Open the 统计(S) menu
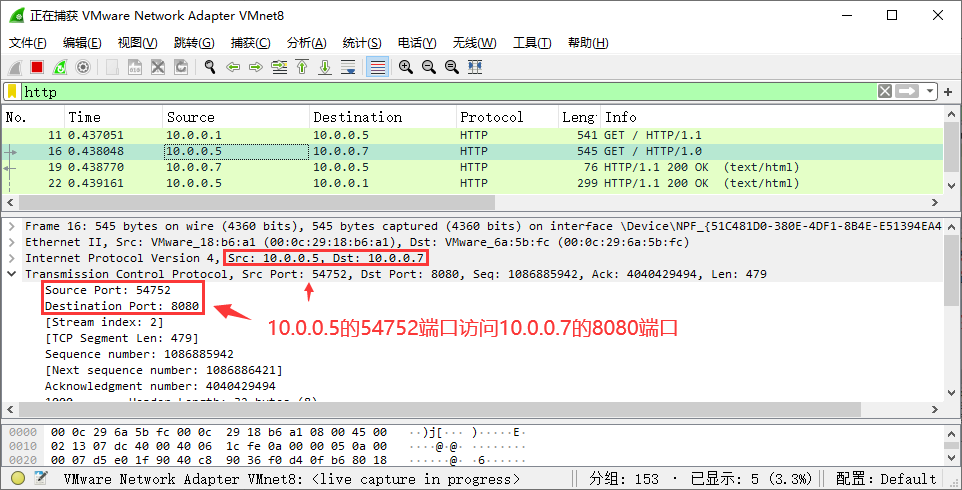 pos(362,43)
